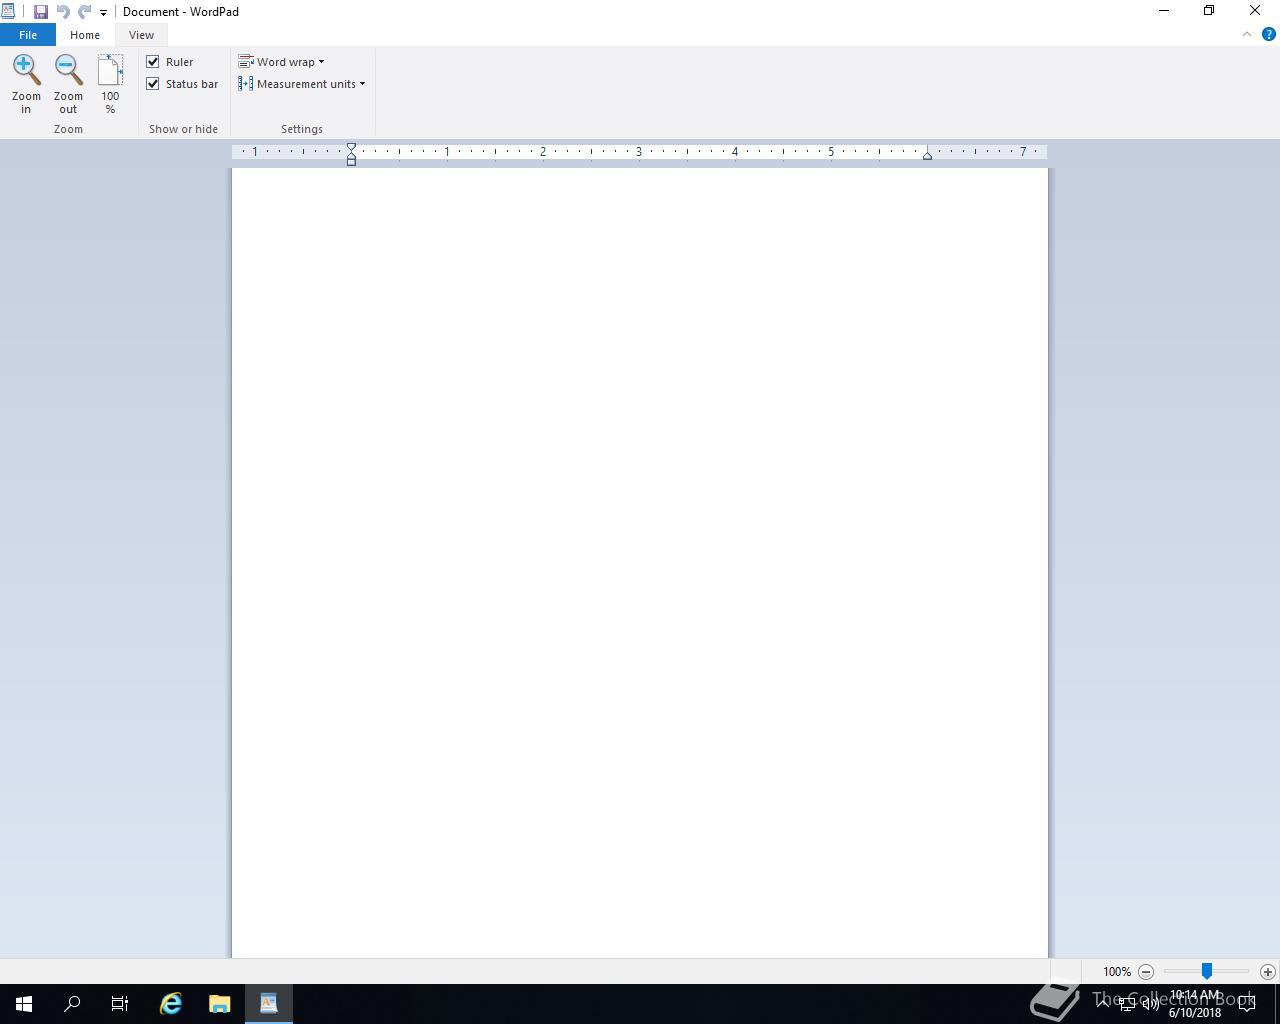The height and width of the screenshot is (1024, 1280).
Task: Open the taskbar Search magnifier
Action: click(x=72, y=1004)
